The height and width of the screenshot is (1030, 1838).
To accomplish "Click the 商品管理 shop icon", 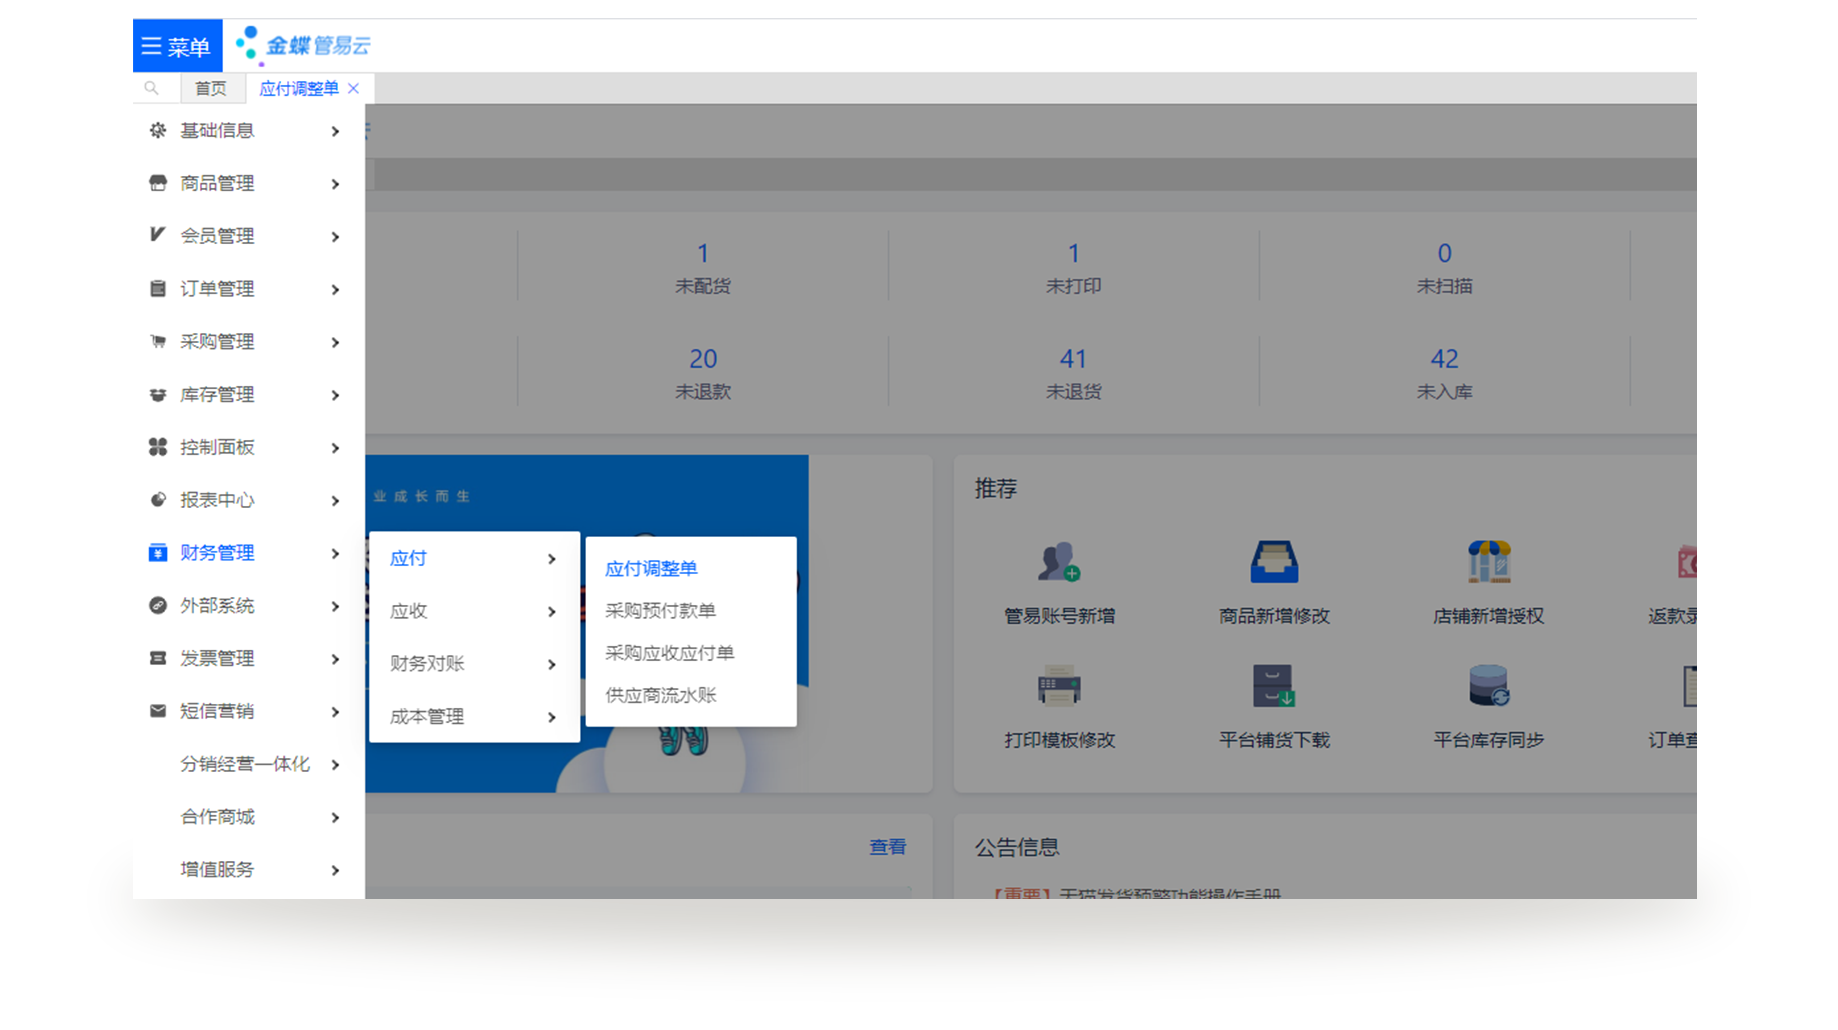I will pyautogui.click(x=157, y=183).
